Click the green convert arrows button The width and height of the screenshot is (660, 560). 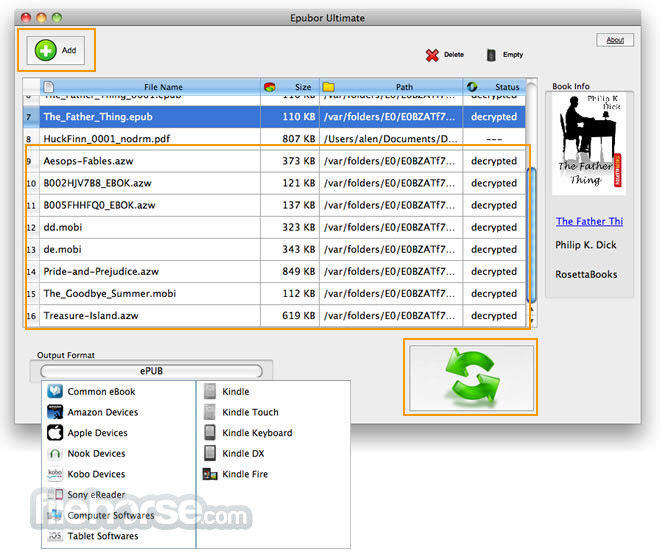[x=471, y=378]
